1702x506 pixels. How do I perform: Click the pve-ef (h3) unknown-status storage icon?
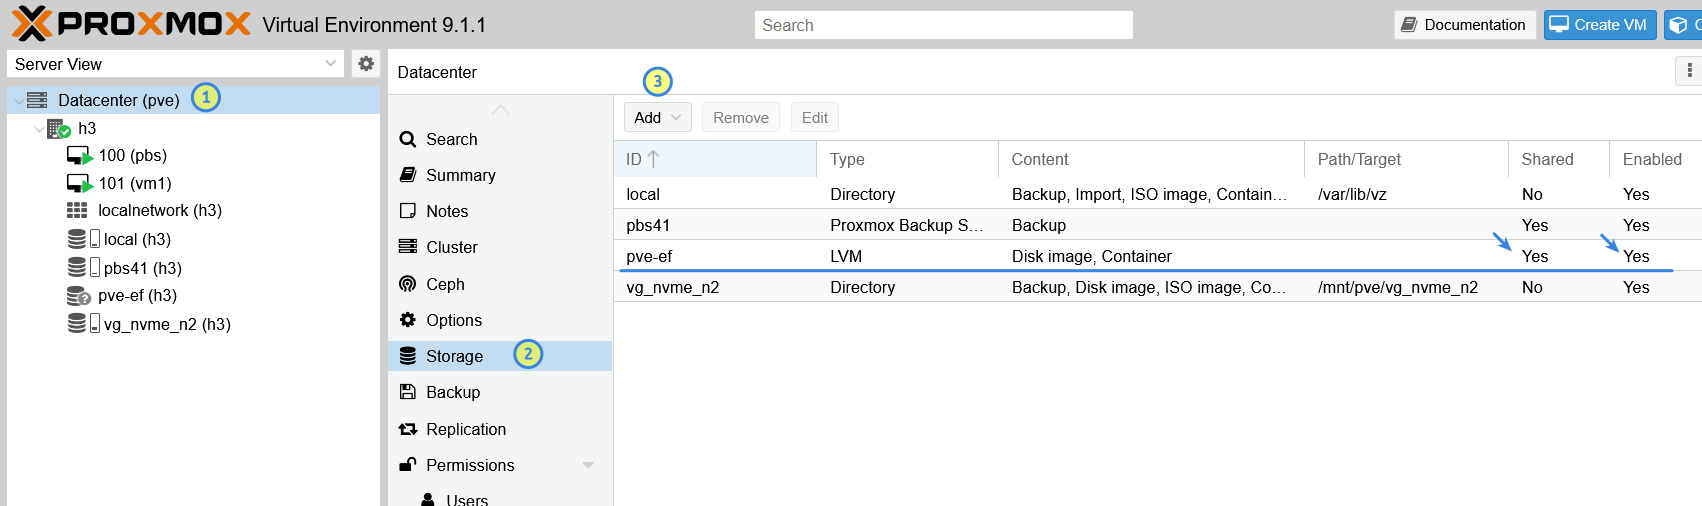point(78,296)
